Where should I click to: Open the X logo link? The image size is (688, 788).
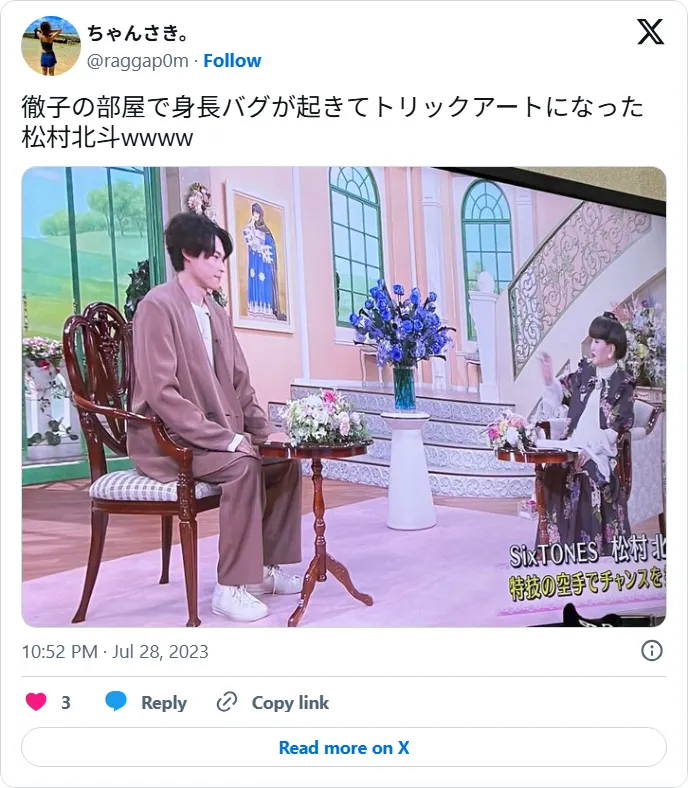click(650, 31)
